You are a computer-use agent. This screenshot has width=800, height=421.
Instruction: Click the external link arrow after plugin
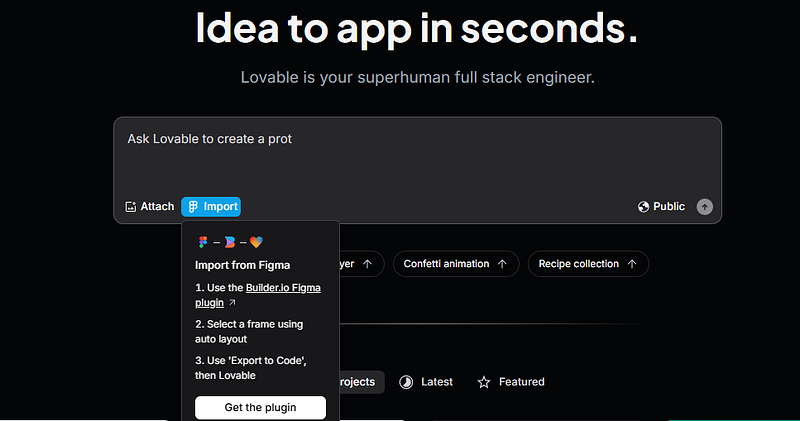pos(232,303)
